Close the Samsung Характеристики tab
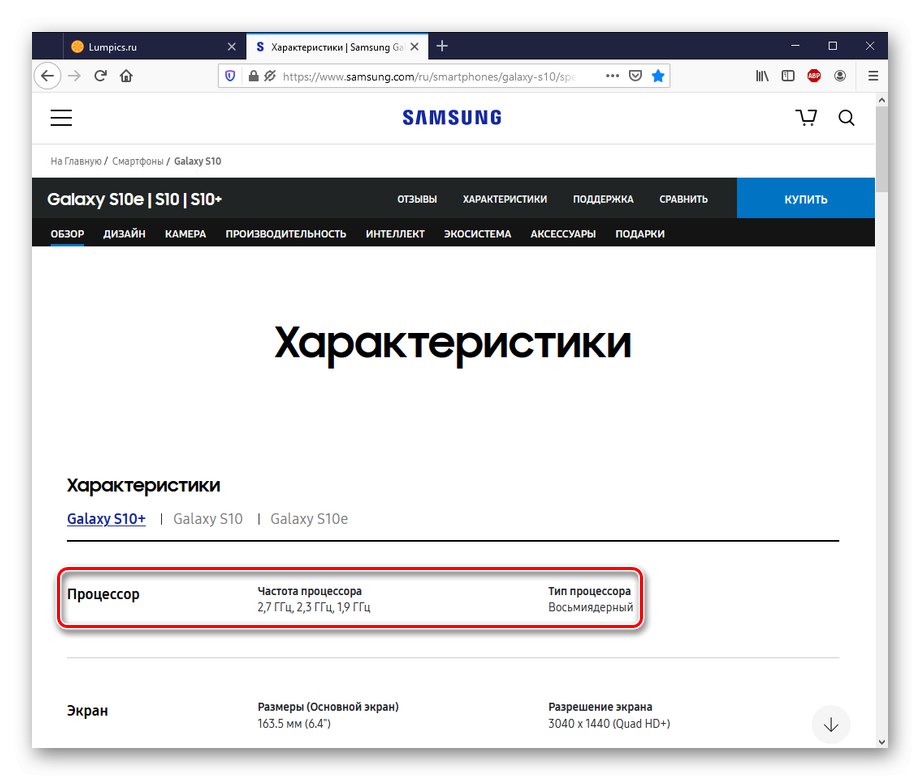This screenshot has width=920, height=780. 415,46
